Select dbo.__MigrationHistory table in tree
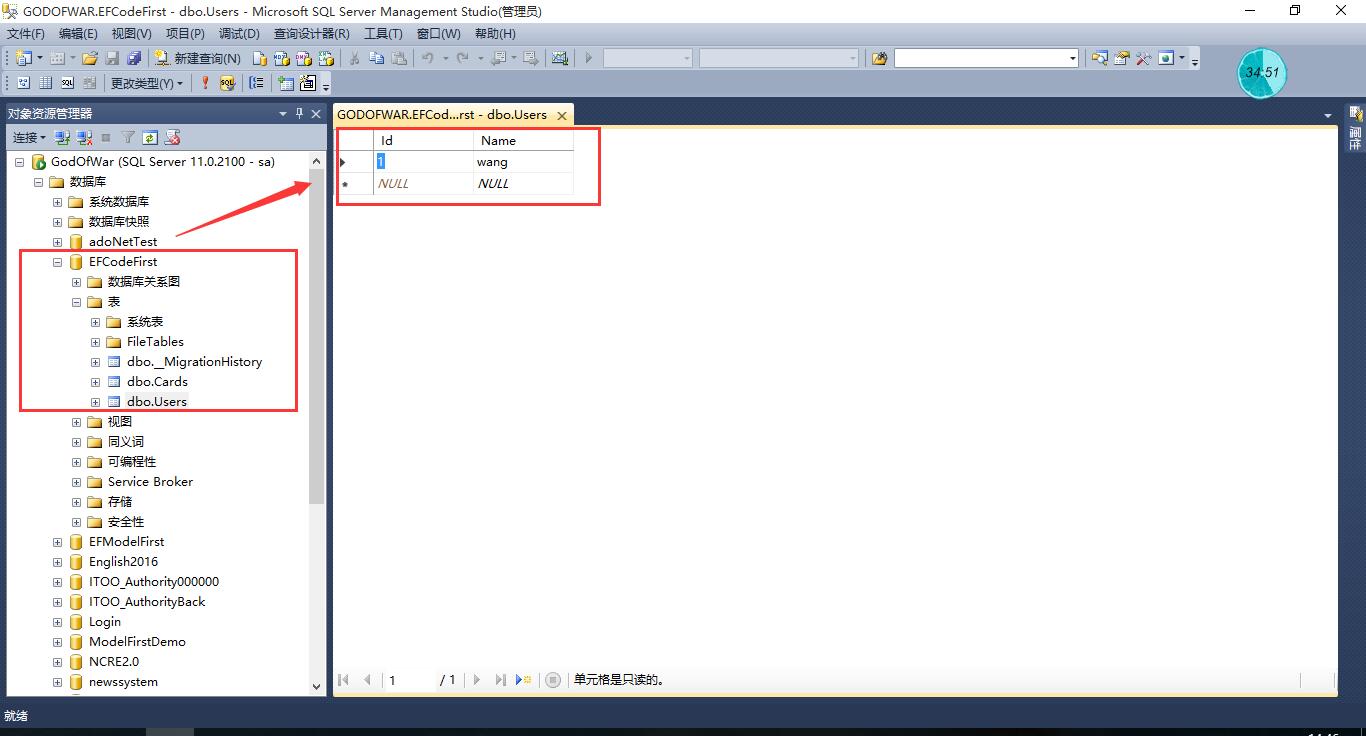 pyautogui.click(x=194, y=362)
